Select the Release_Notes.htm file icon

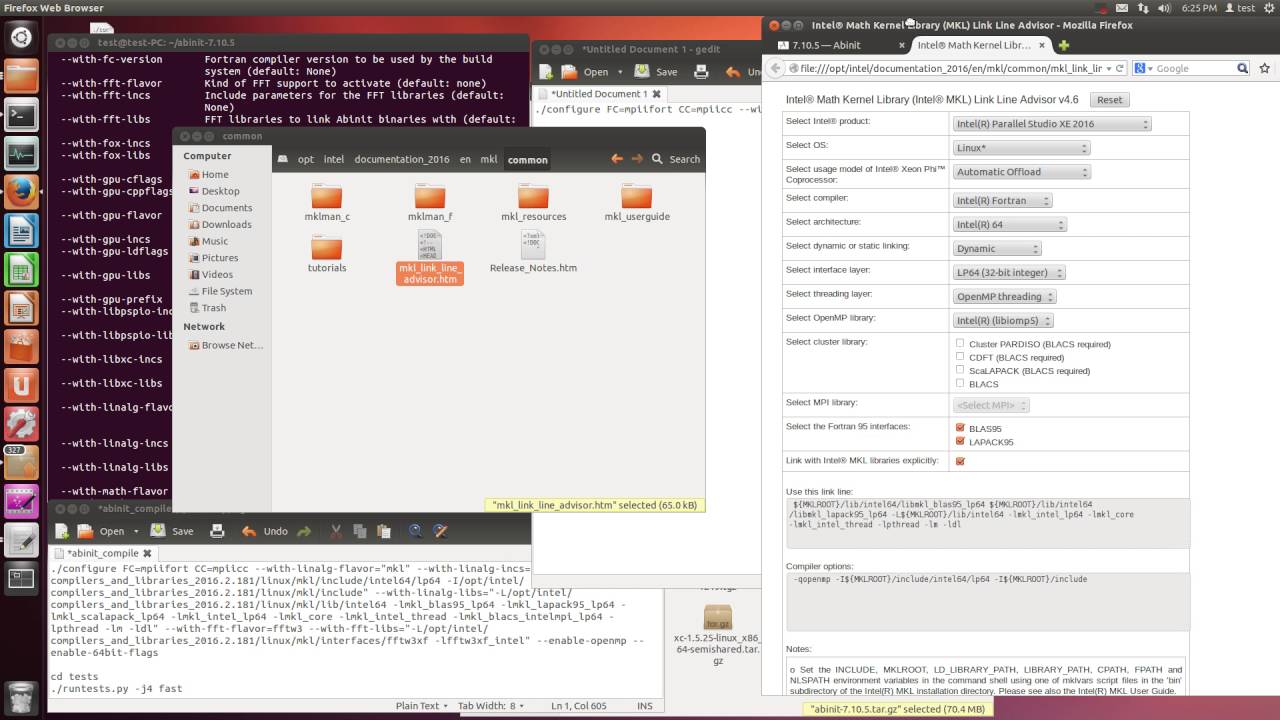coord(533,245)
